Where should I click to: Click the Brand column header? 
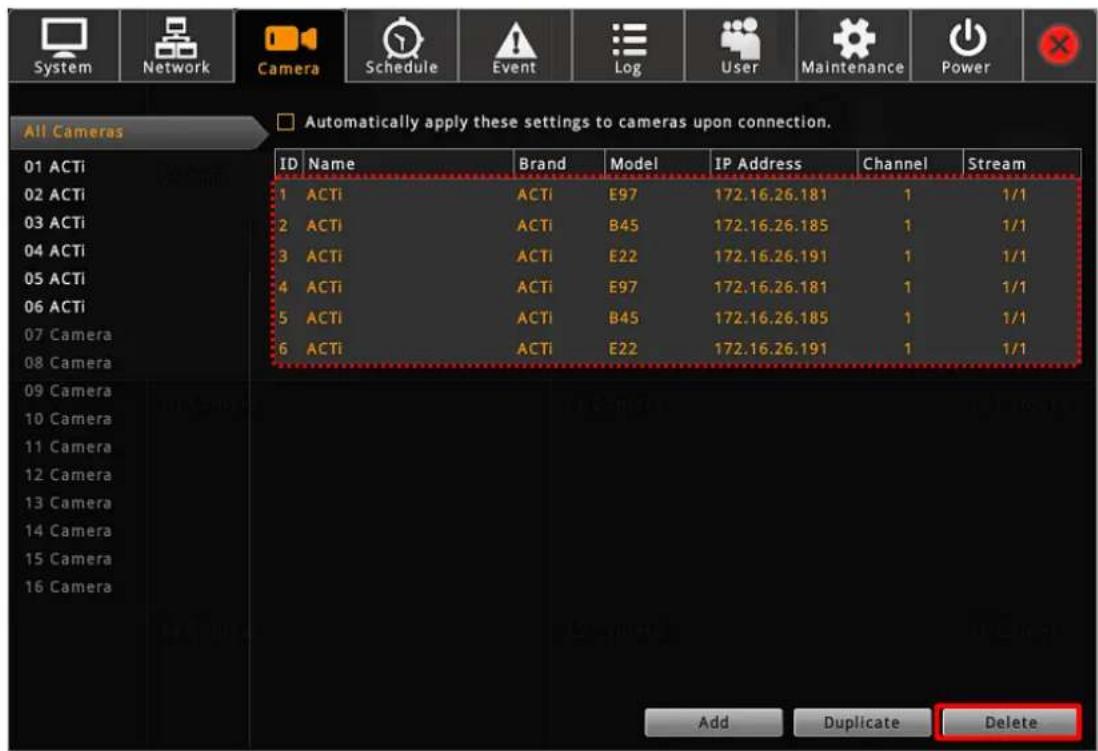click(x=560, y=164)
